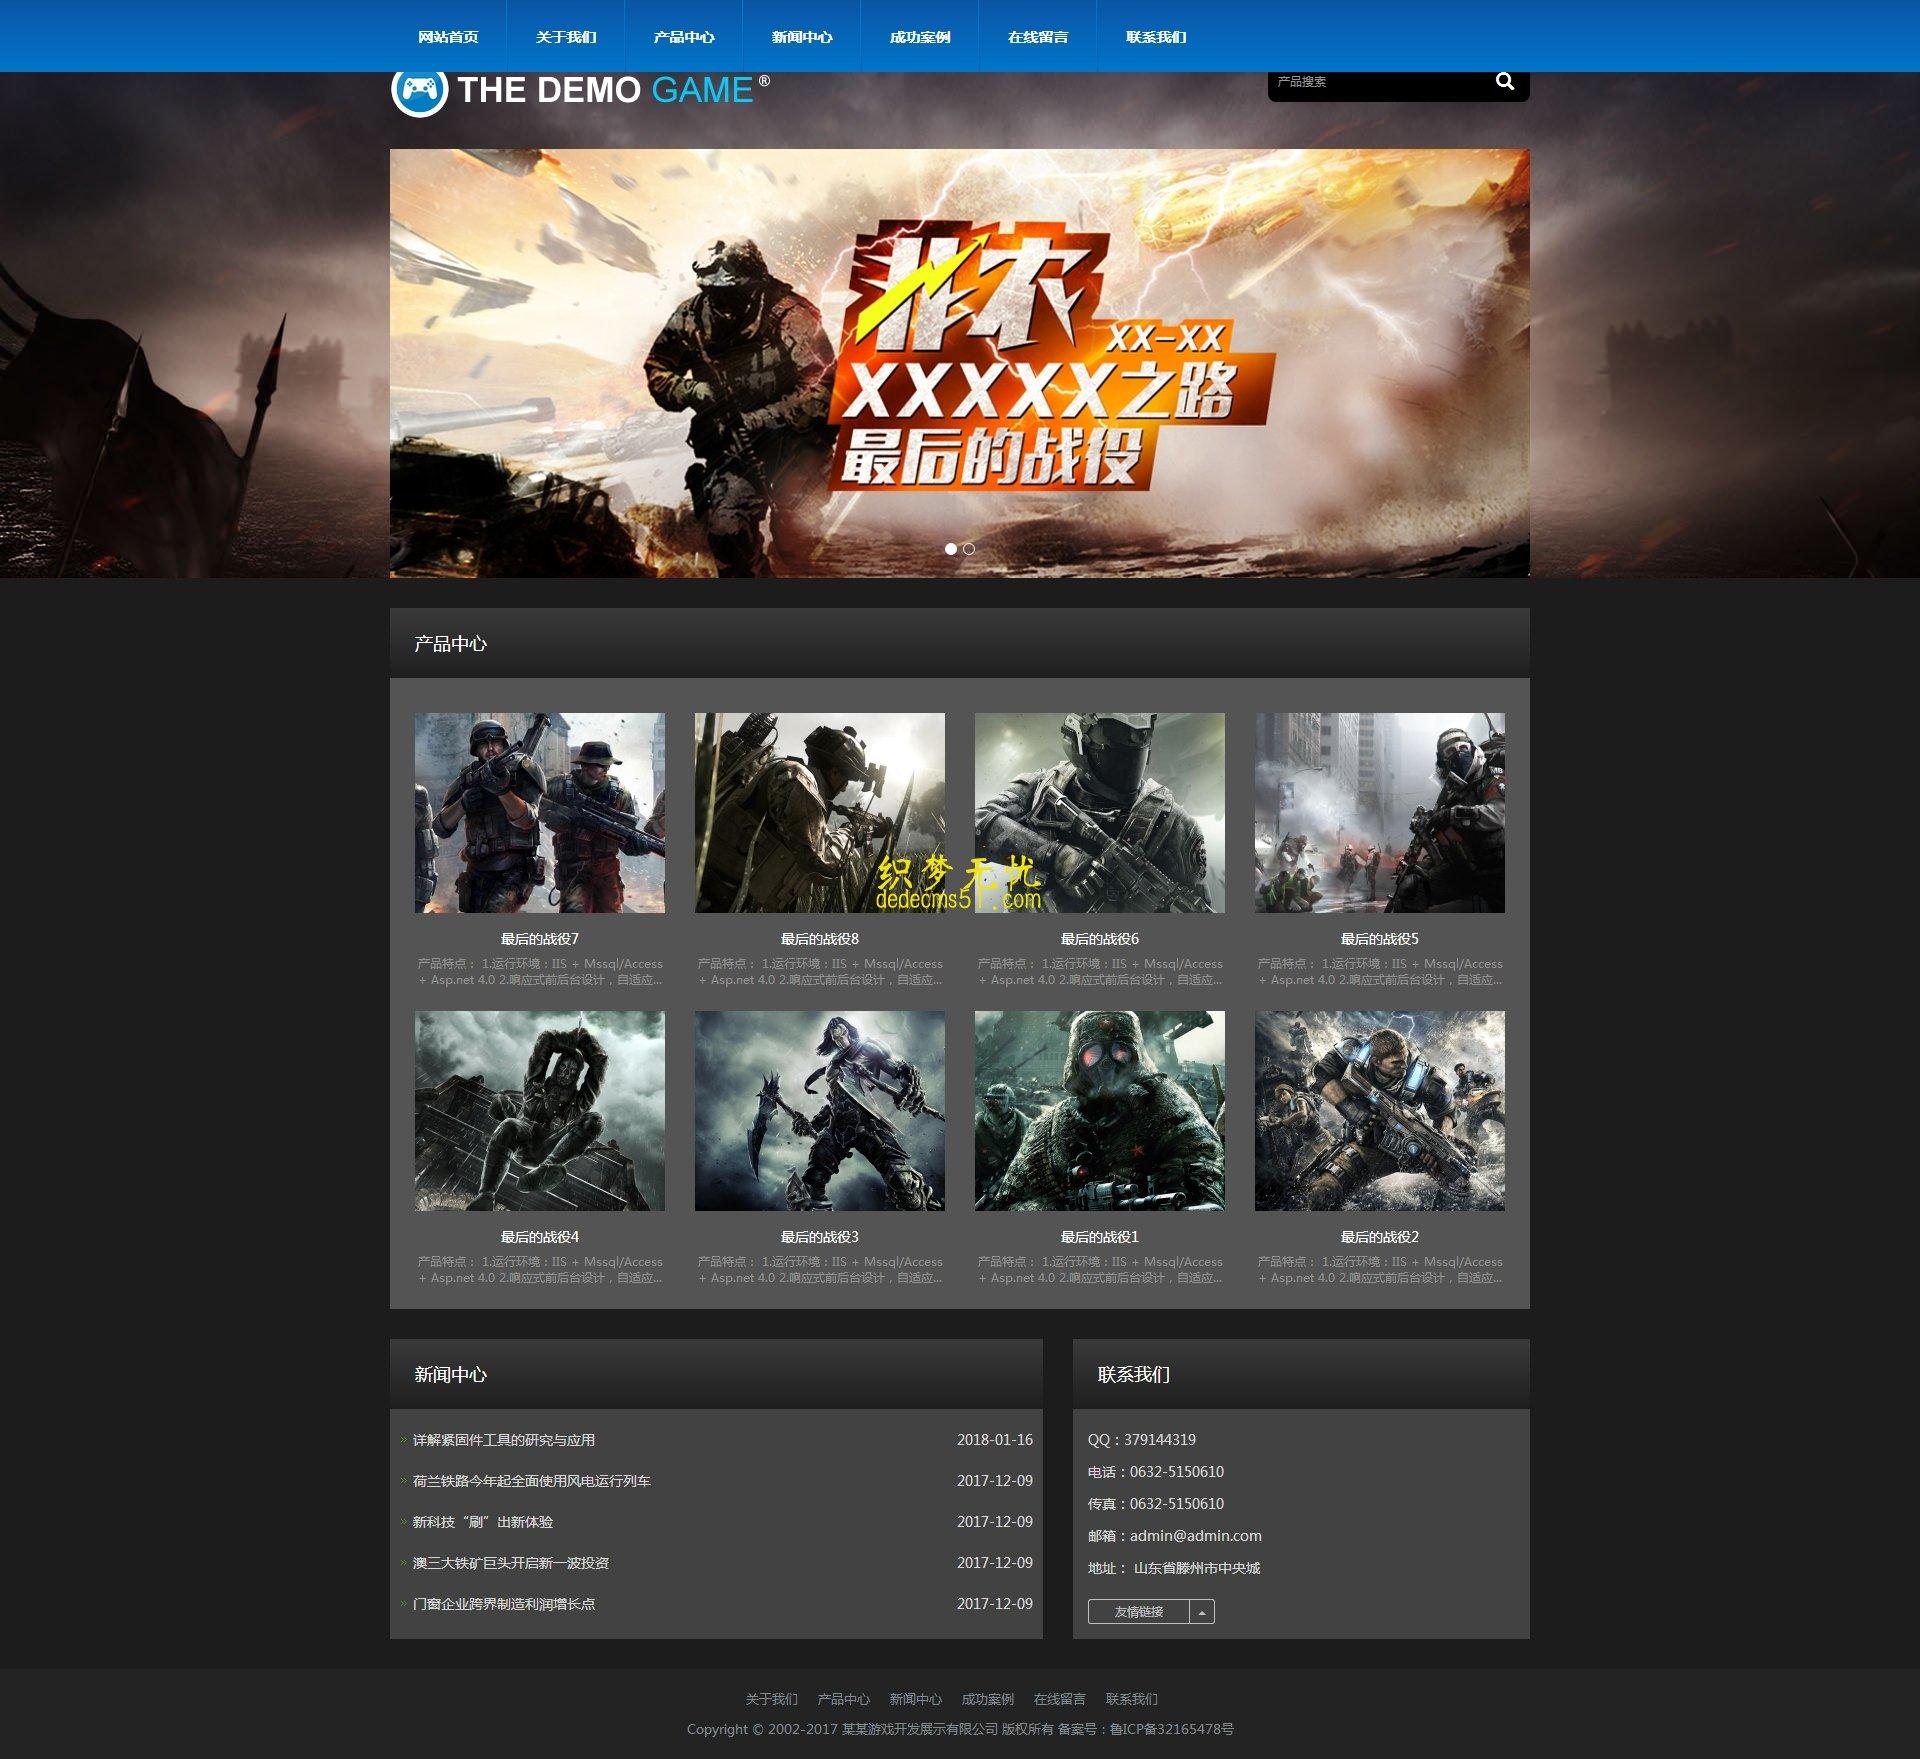
Task: Click the 最后的战役2 product description text
Action: pos(1380,1270)
